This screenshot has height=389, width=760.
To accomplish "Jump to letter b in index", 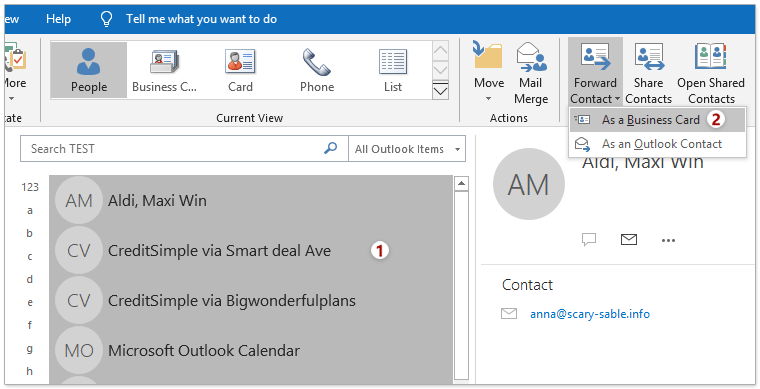I will point(30,233).
